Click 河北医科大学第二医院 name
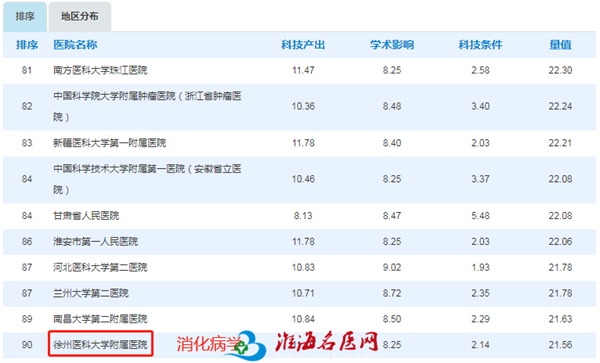The height and width of the screenshot is (363, 600). 100,267
